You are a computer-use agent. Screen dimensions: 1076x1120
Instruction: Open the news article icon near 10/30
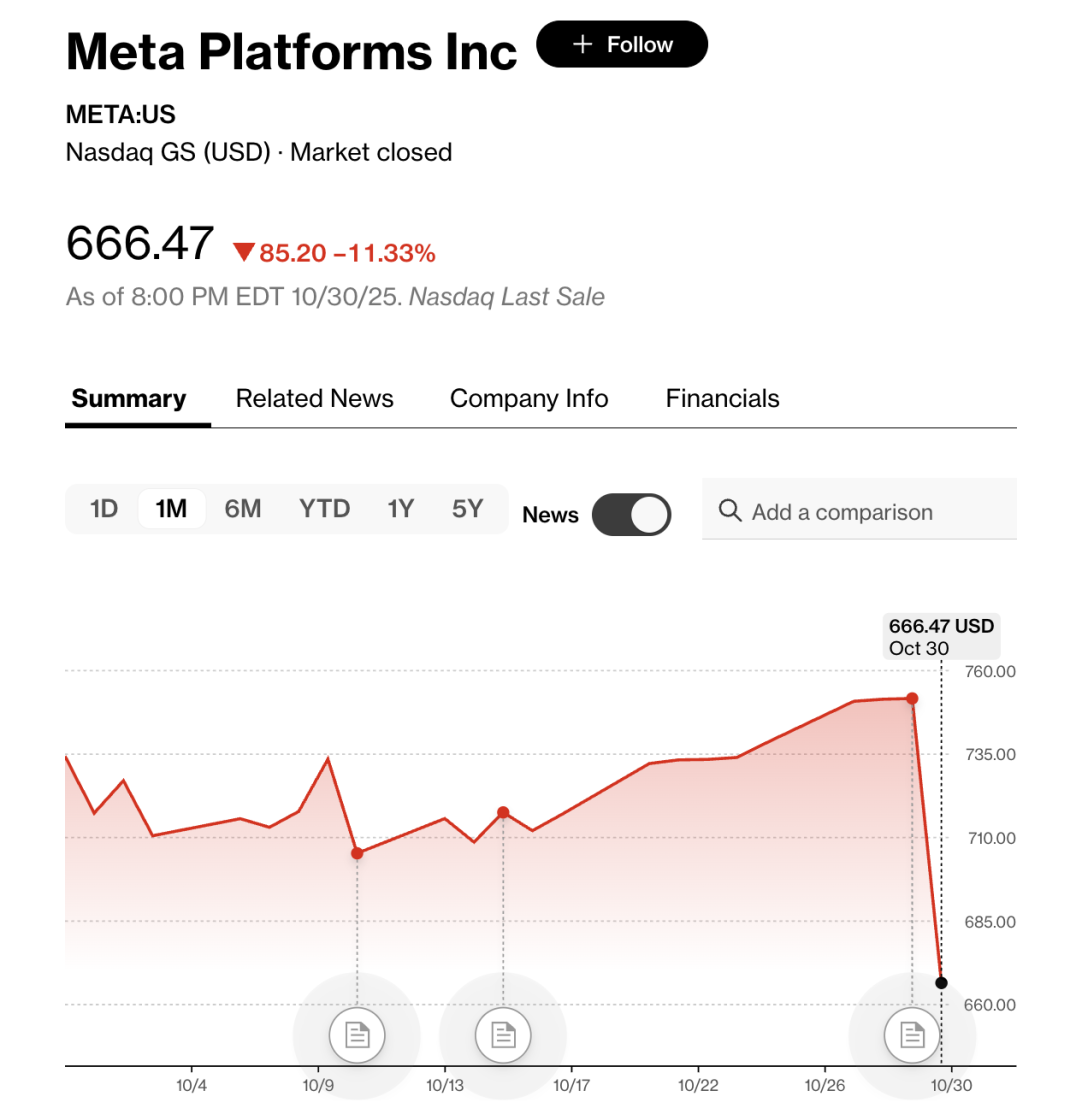click(912, 1034)
